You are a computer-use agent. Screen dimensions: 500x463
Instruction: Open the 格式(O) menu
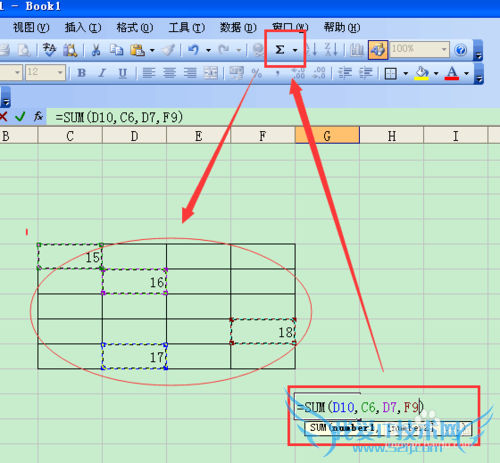(x=135, y=27)
